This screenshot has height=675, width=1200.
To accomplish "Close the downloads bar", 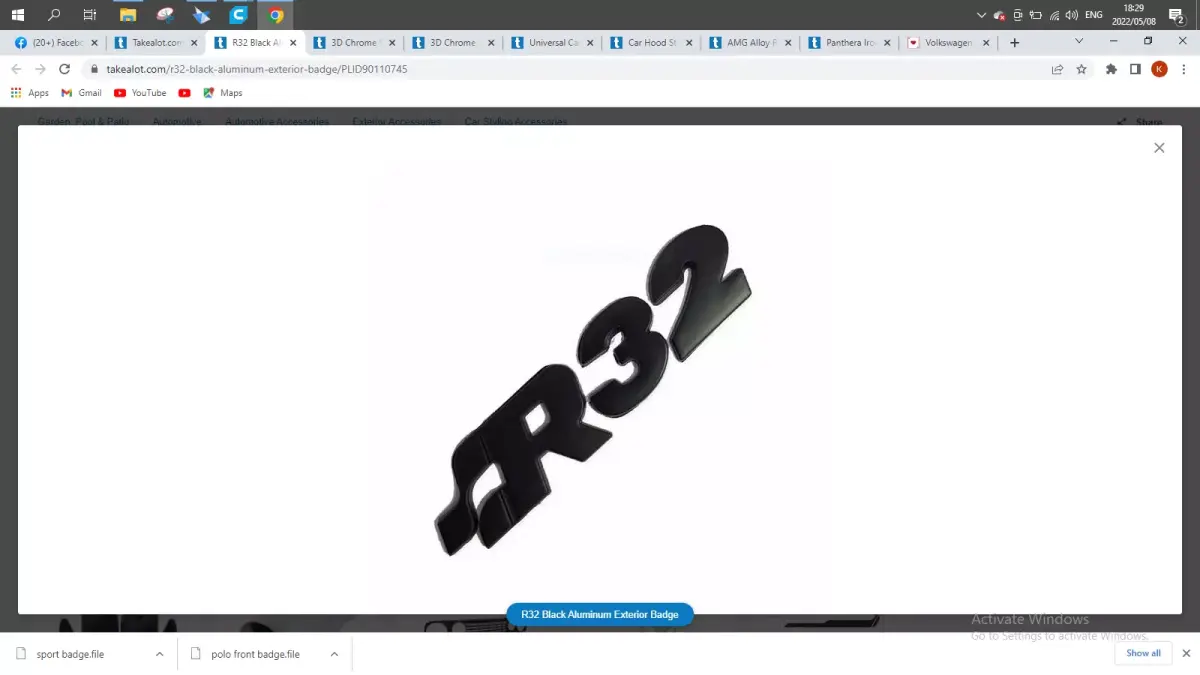I will pos(1186,653).
